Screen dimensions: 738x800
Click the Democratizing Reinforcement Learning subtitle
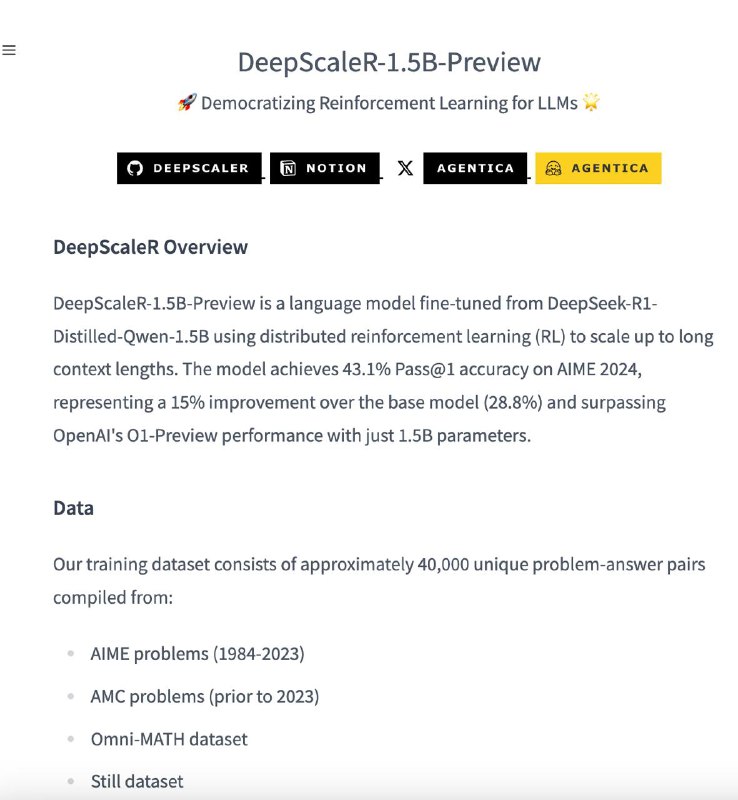point(389,103)
